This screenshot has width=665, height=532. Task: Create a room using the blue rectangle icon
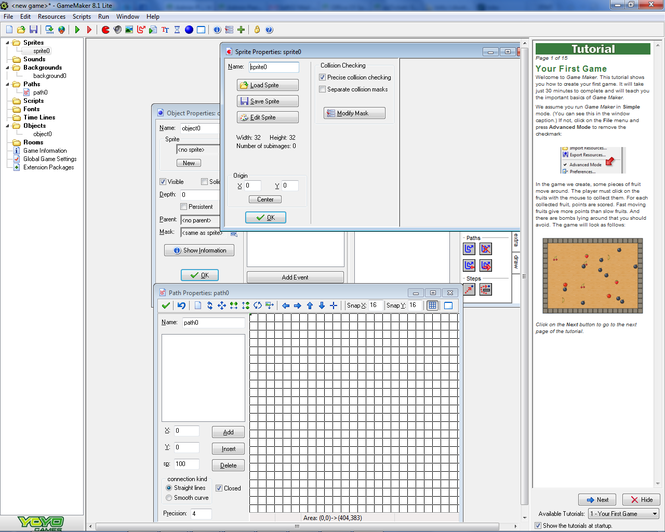pyautogui.click(x=201, y=30)
